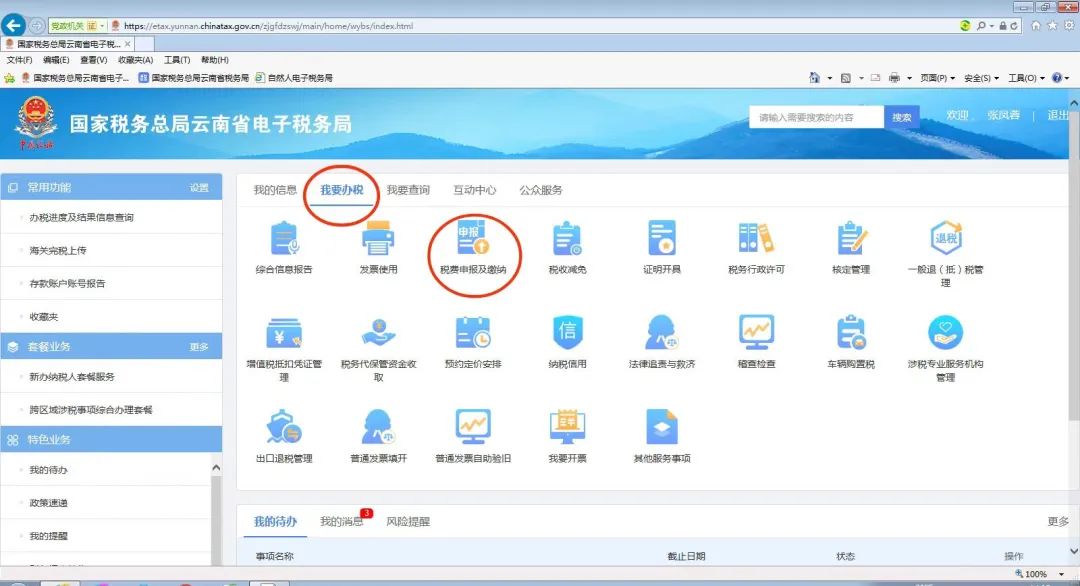Open the 车辆购置税 icon
This screenshot has width=1080, height=586.
click(851, 333)
